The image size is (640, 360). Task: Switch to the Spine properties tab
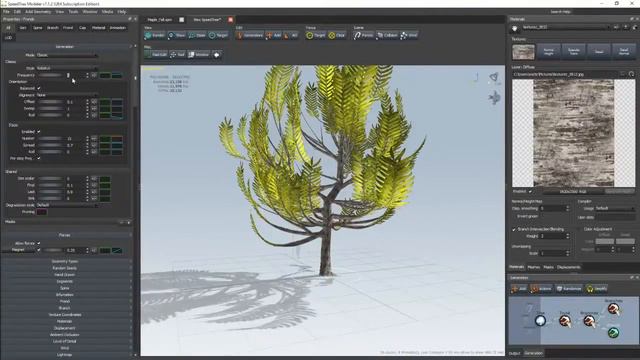[x=37, y=28]
